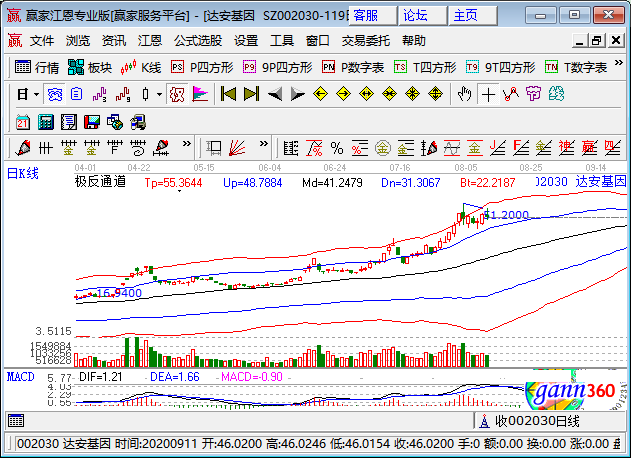Screen dimensions: 631x458
Task: Open the 文件 menu
Action: click(42, 41)
